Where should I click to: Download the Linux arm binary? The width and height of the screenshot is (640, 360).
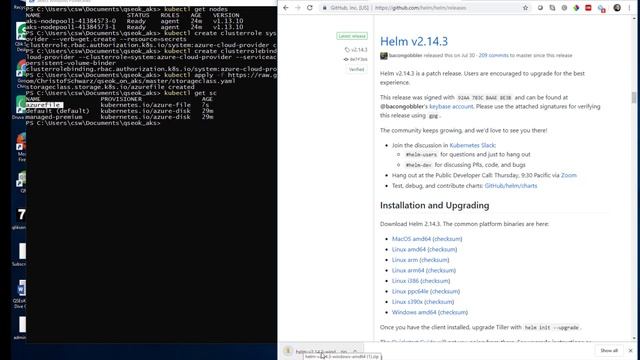(405, 260)
